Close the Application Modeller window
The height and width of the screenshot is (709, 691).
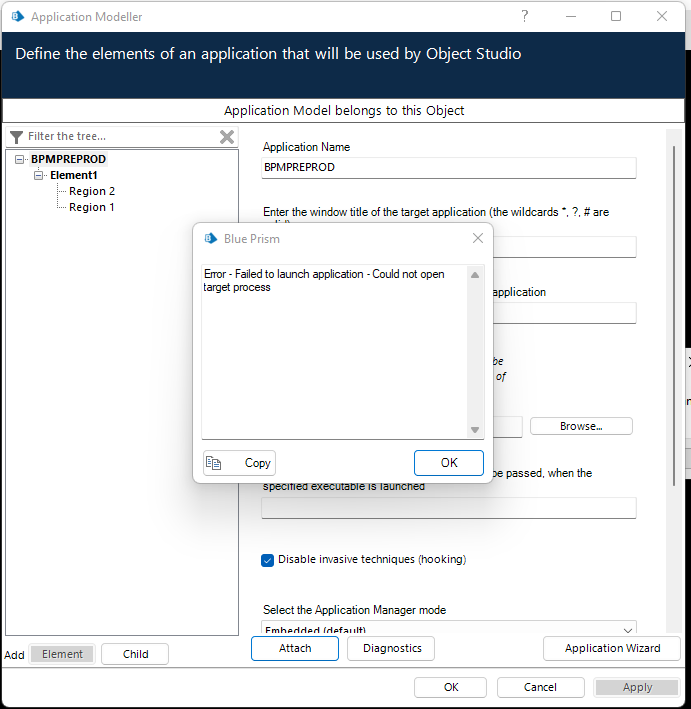(x=662, y=16)
